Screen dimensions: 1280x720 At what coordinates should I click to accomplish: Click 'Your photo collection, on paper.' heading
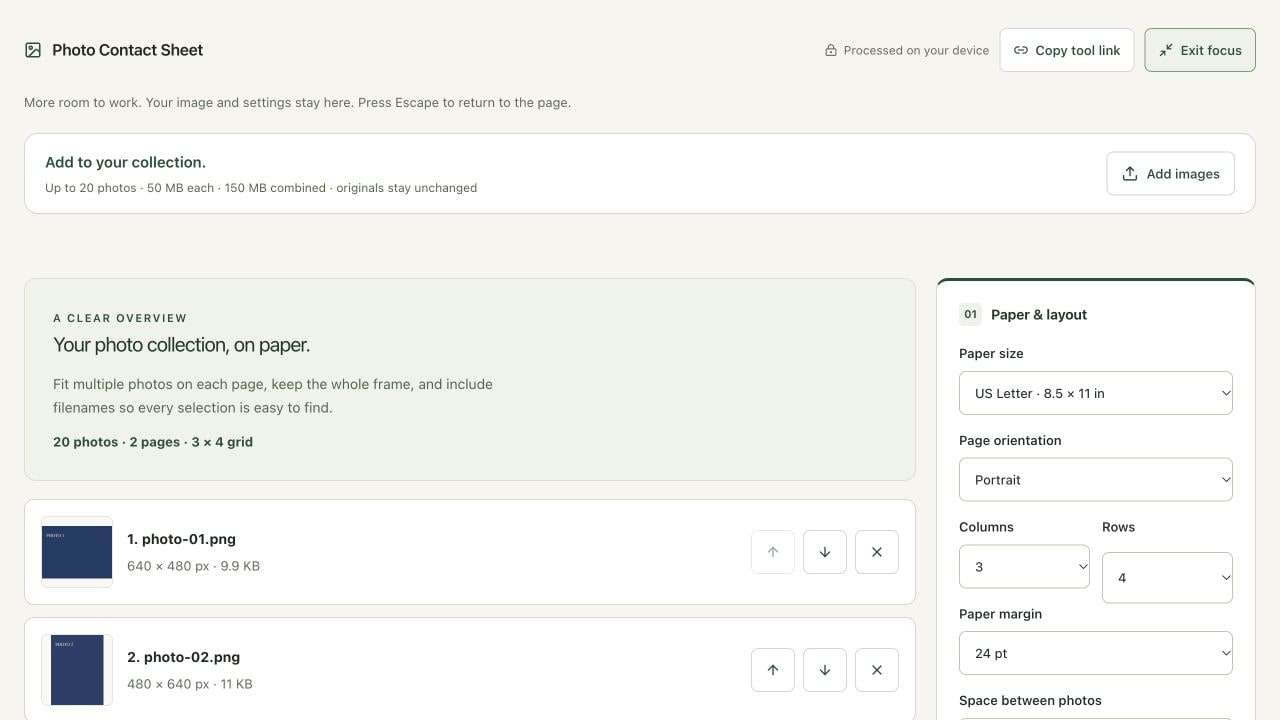click(x=181, y=345)
